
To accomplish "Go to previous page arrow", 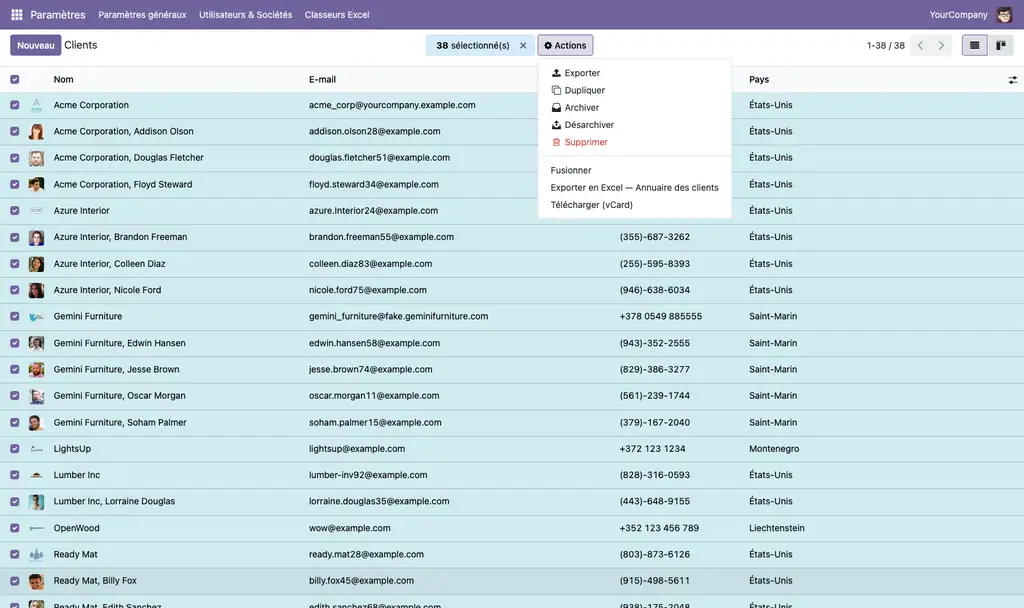I will tap(920, 45).
